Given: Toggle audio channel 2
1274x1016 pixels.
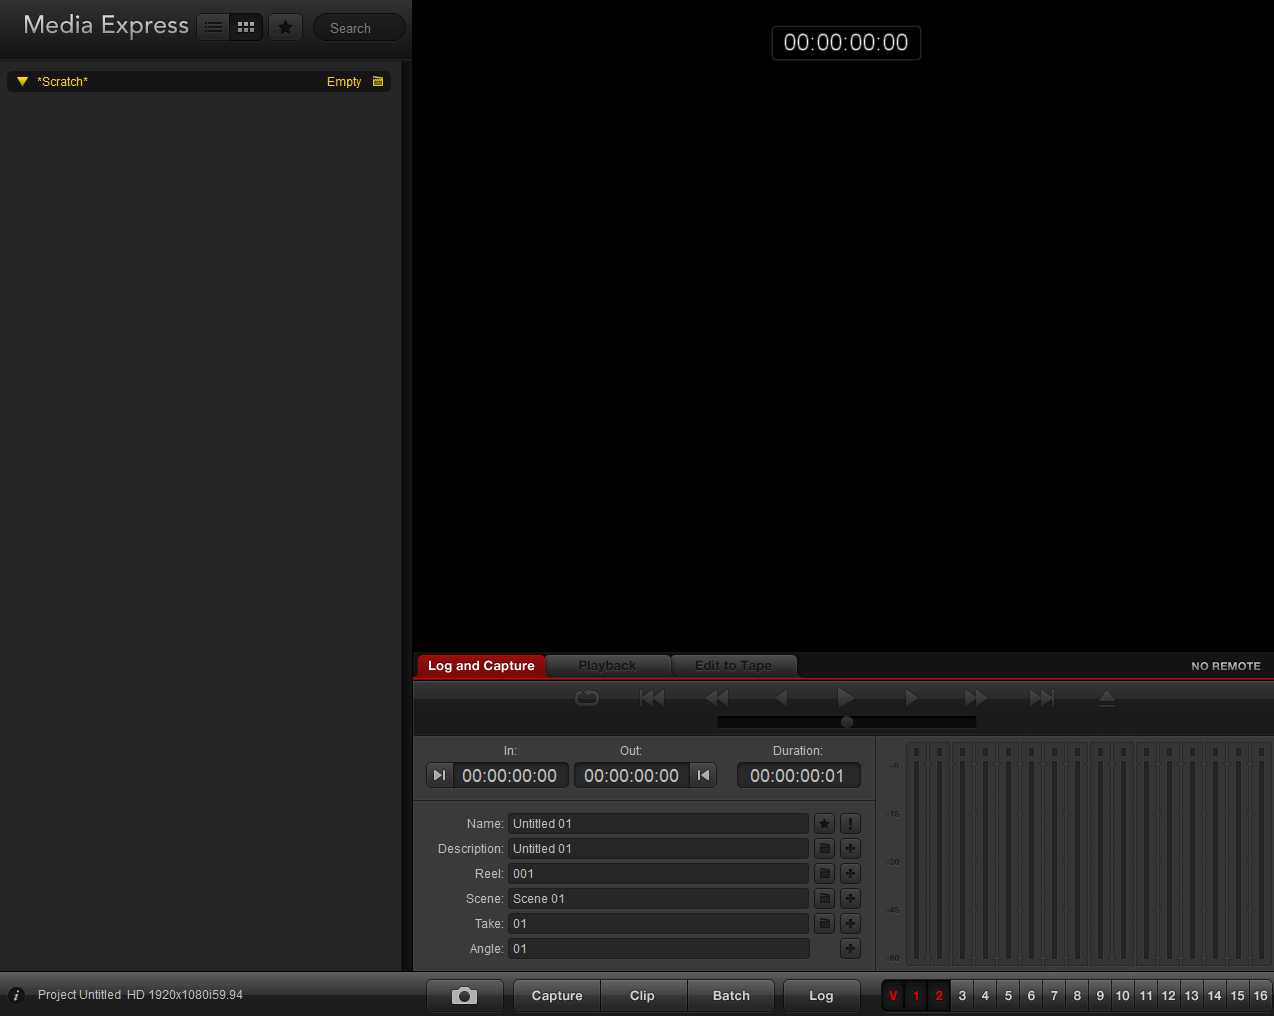Looking at the screenshot, I should pos(939,996).
